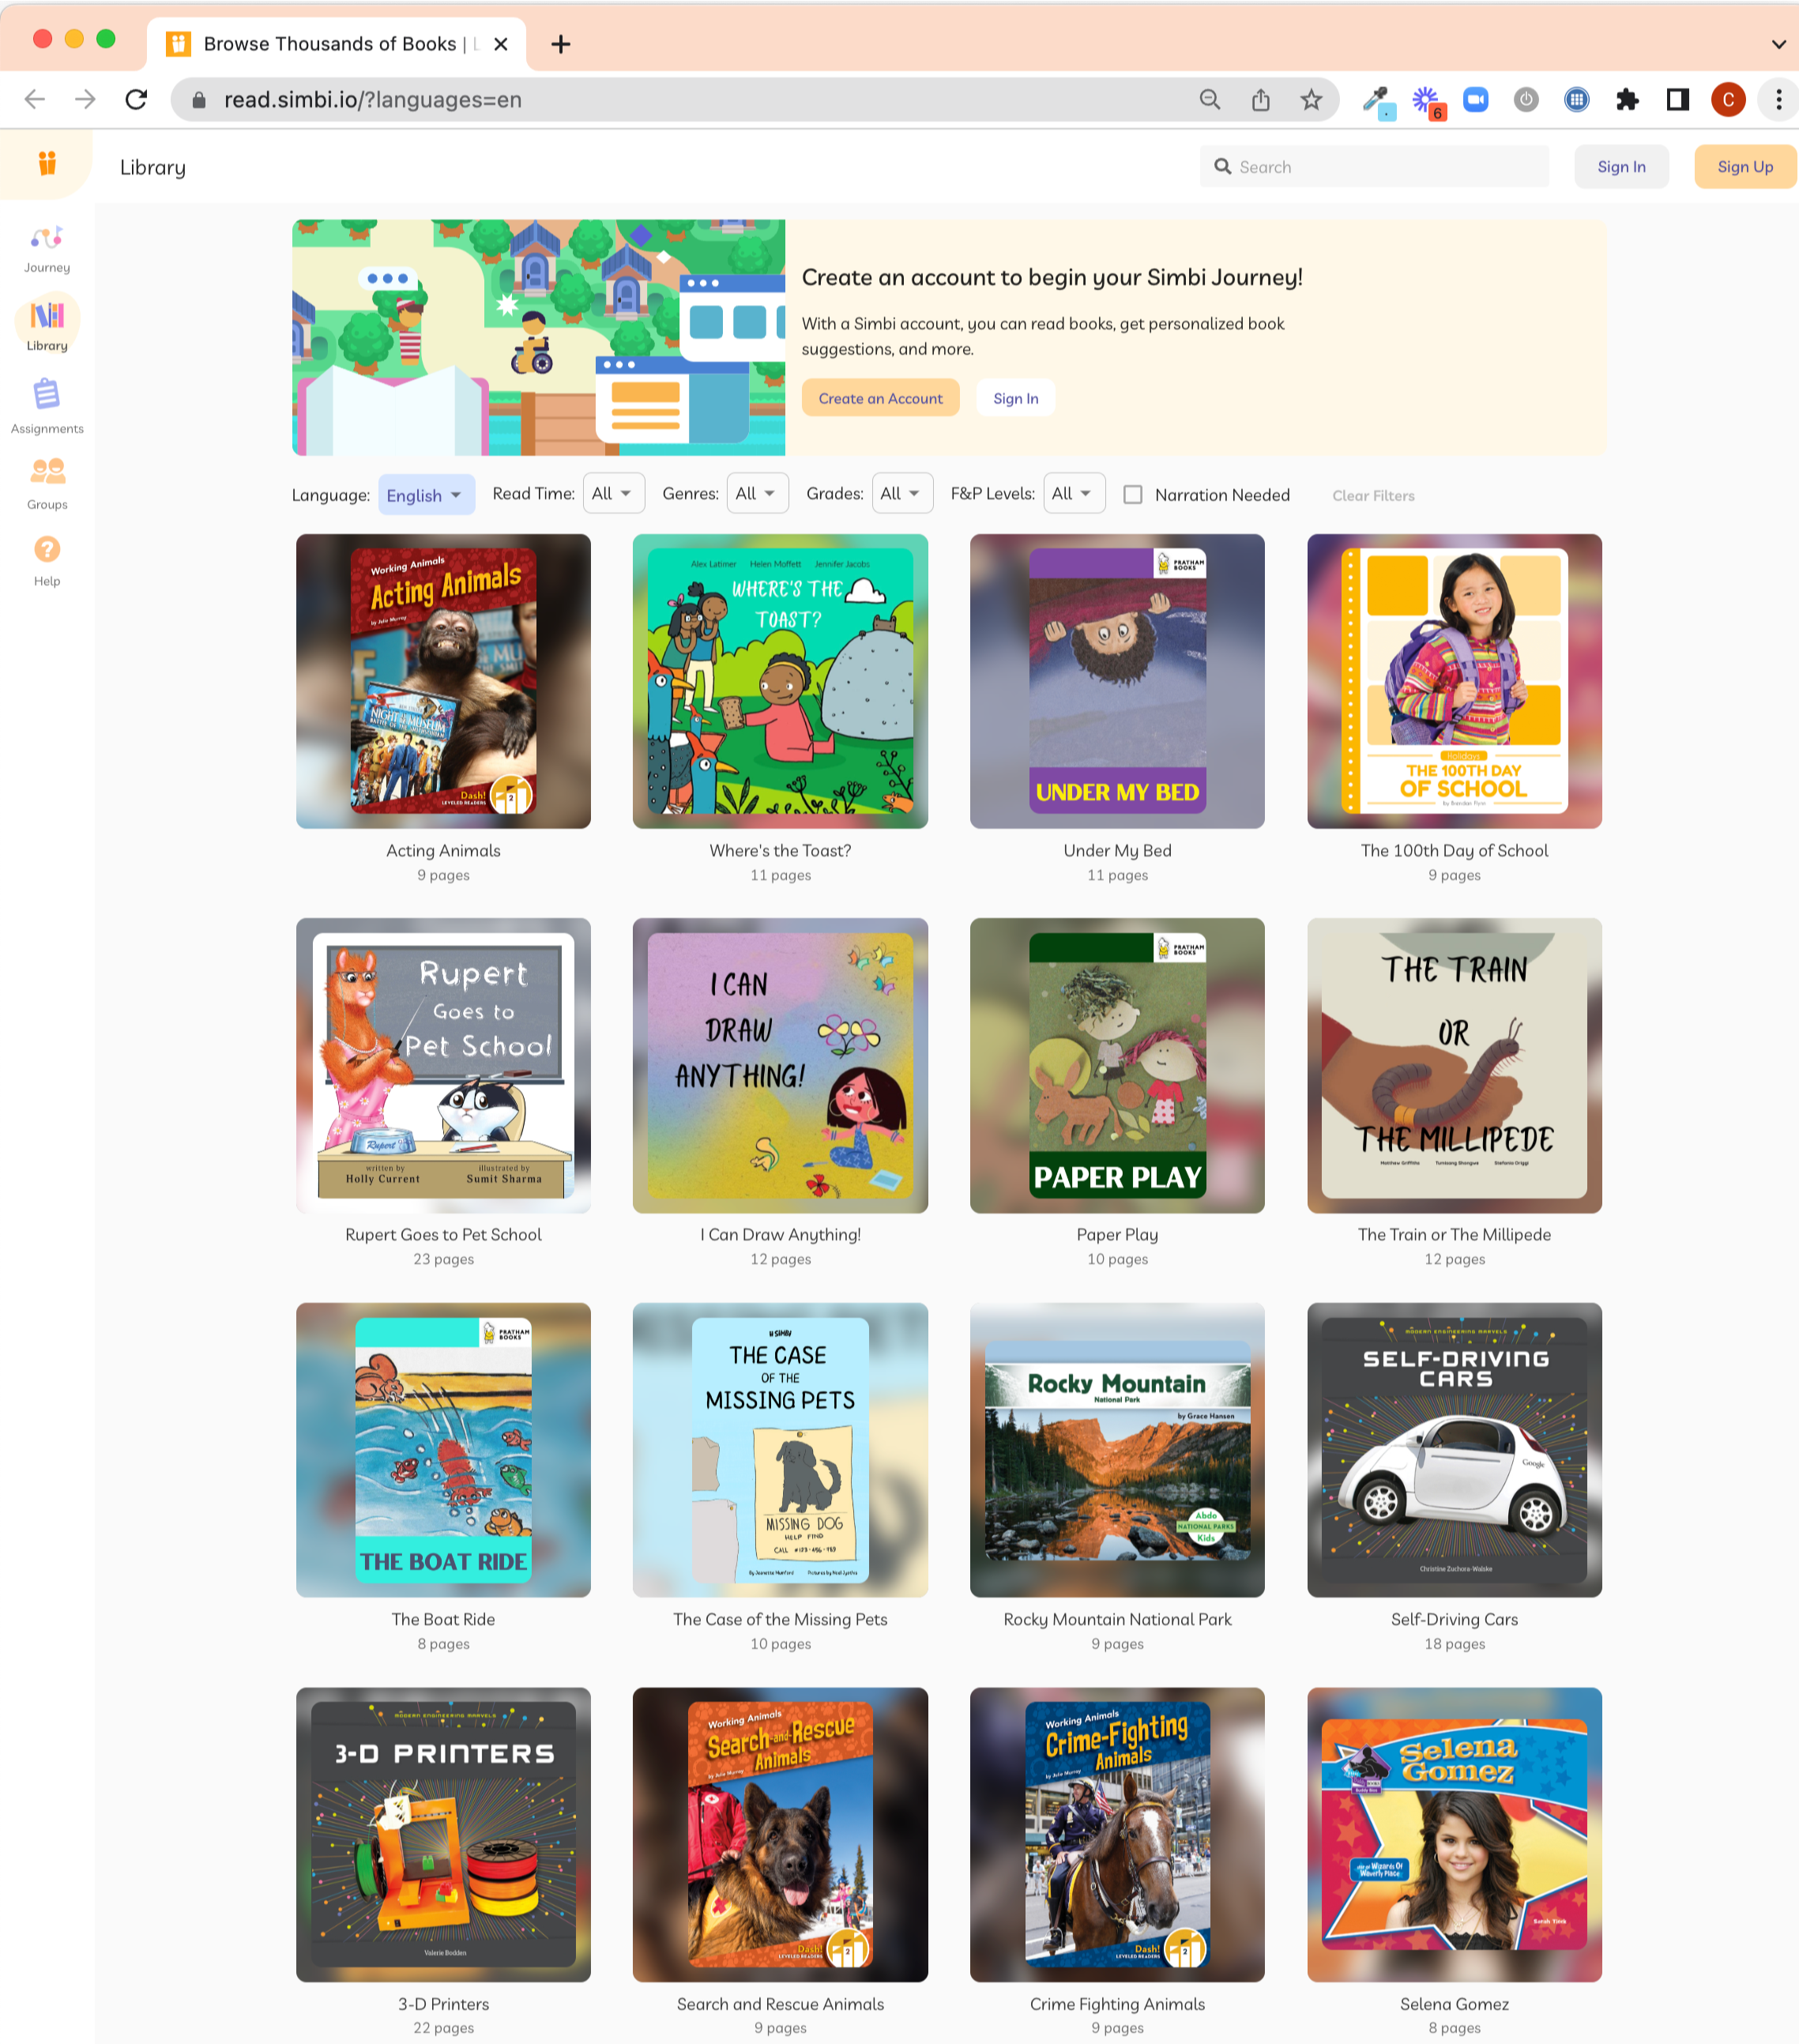Open the Language English dropdown

click(426, 495)
